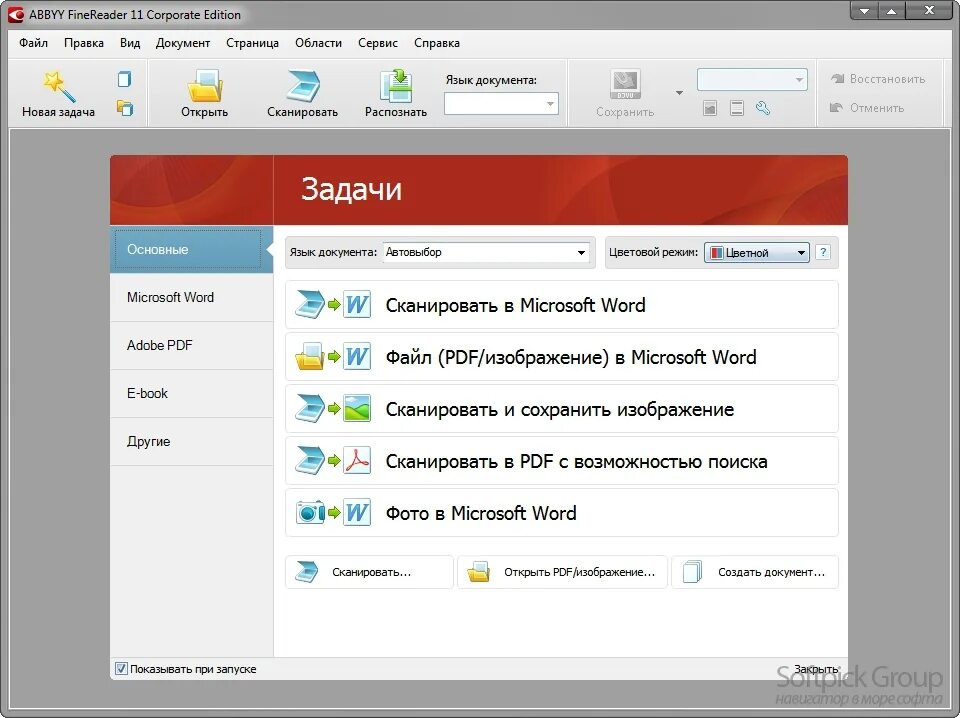This screenshot has height=718, width=960.
Task: Start Фото в Microsoft Word task
Action: click(x=561, y=513)
